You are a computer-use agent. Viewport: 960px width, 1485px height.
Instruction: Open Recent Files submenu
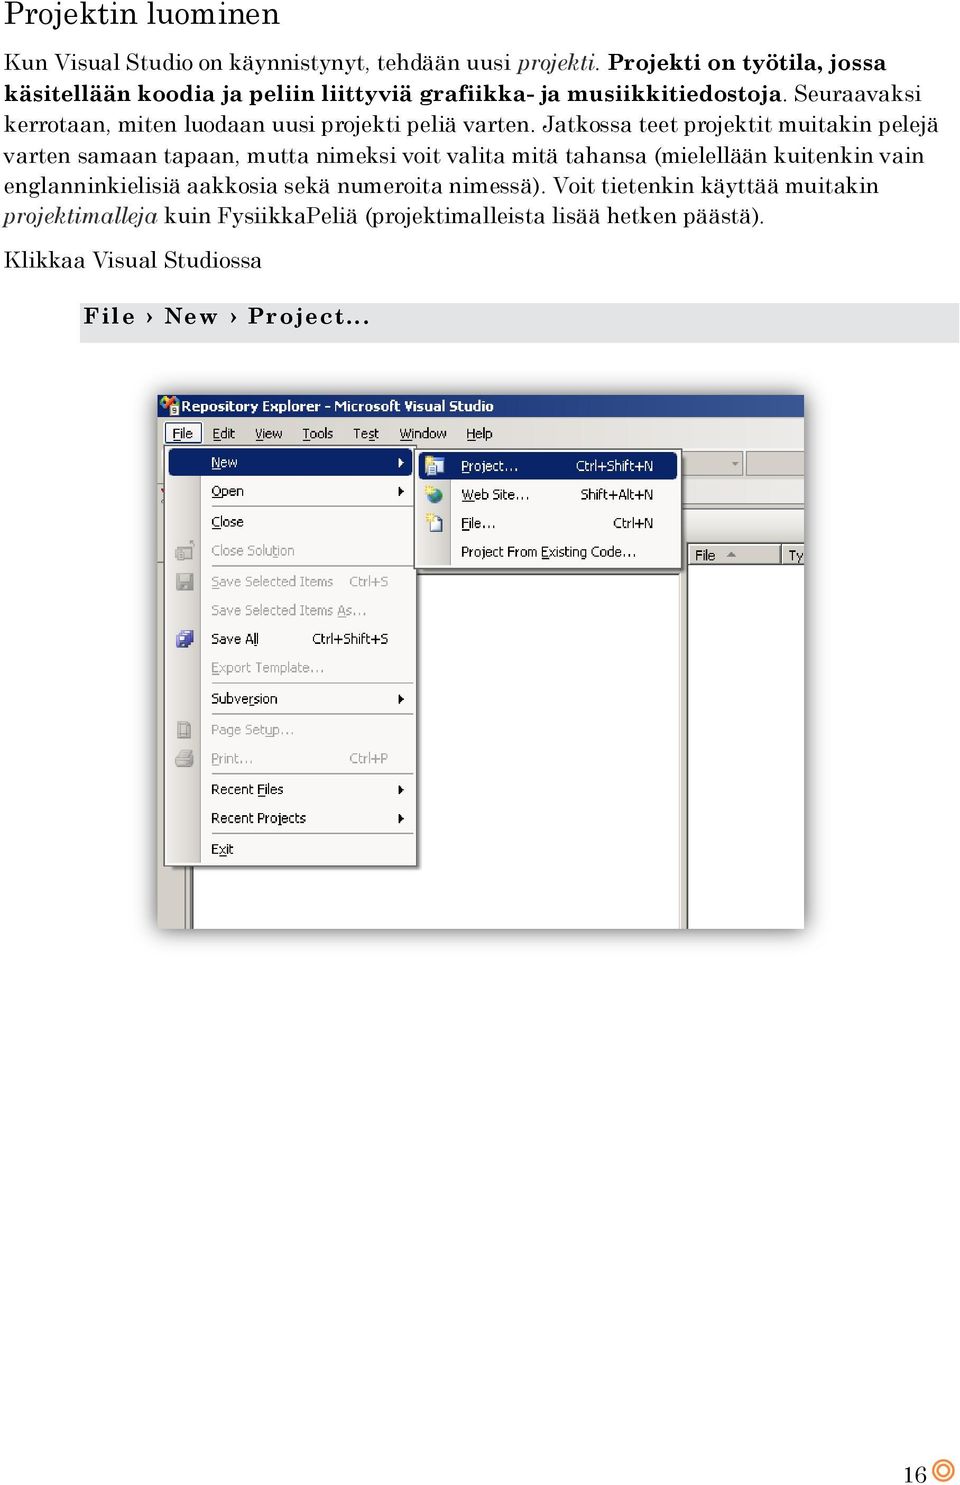tap(290, 789)
